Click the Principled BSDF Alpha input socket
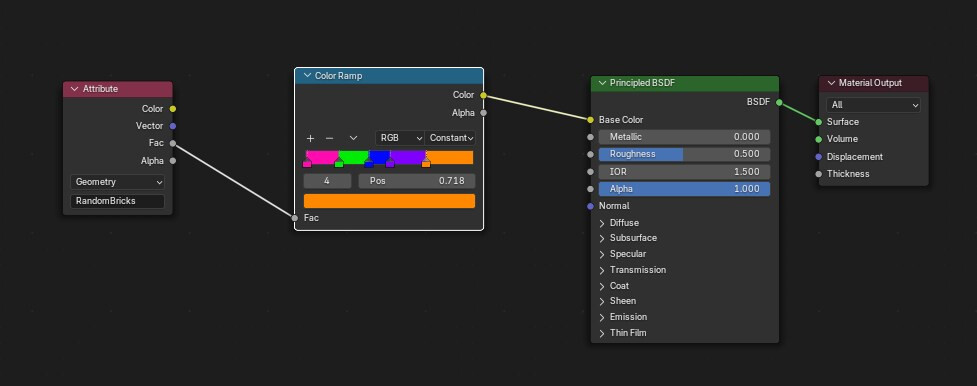The image size is (977, 386). [x=591, y=189]
